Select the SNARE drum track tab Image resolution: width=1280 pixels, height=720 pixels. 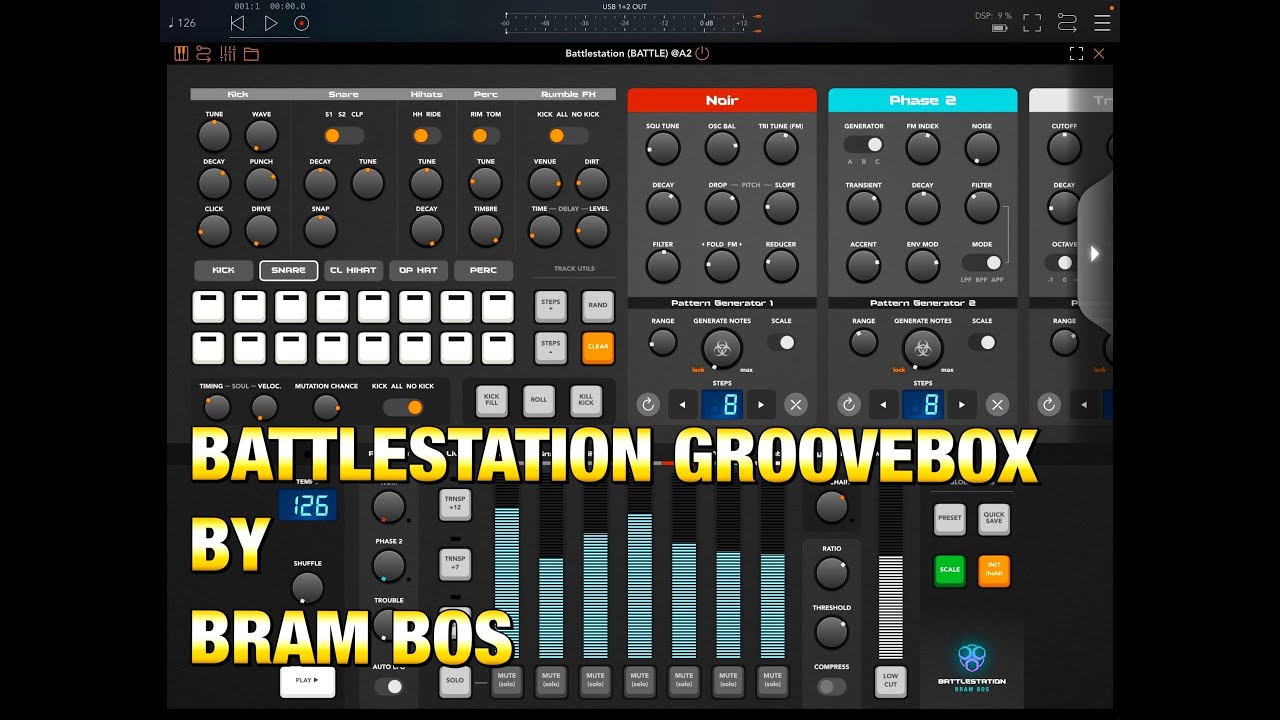coord(289,270)
